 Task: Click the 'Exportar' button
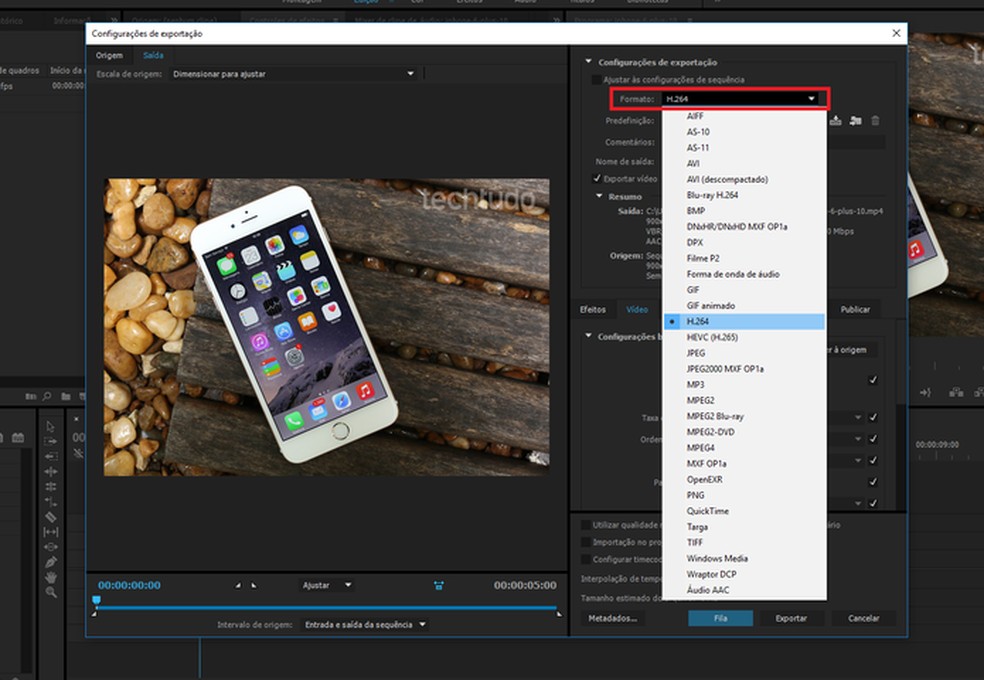[x=791, y=618]
